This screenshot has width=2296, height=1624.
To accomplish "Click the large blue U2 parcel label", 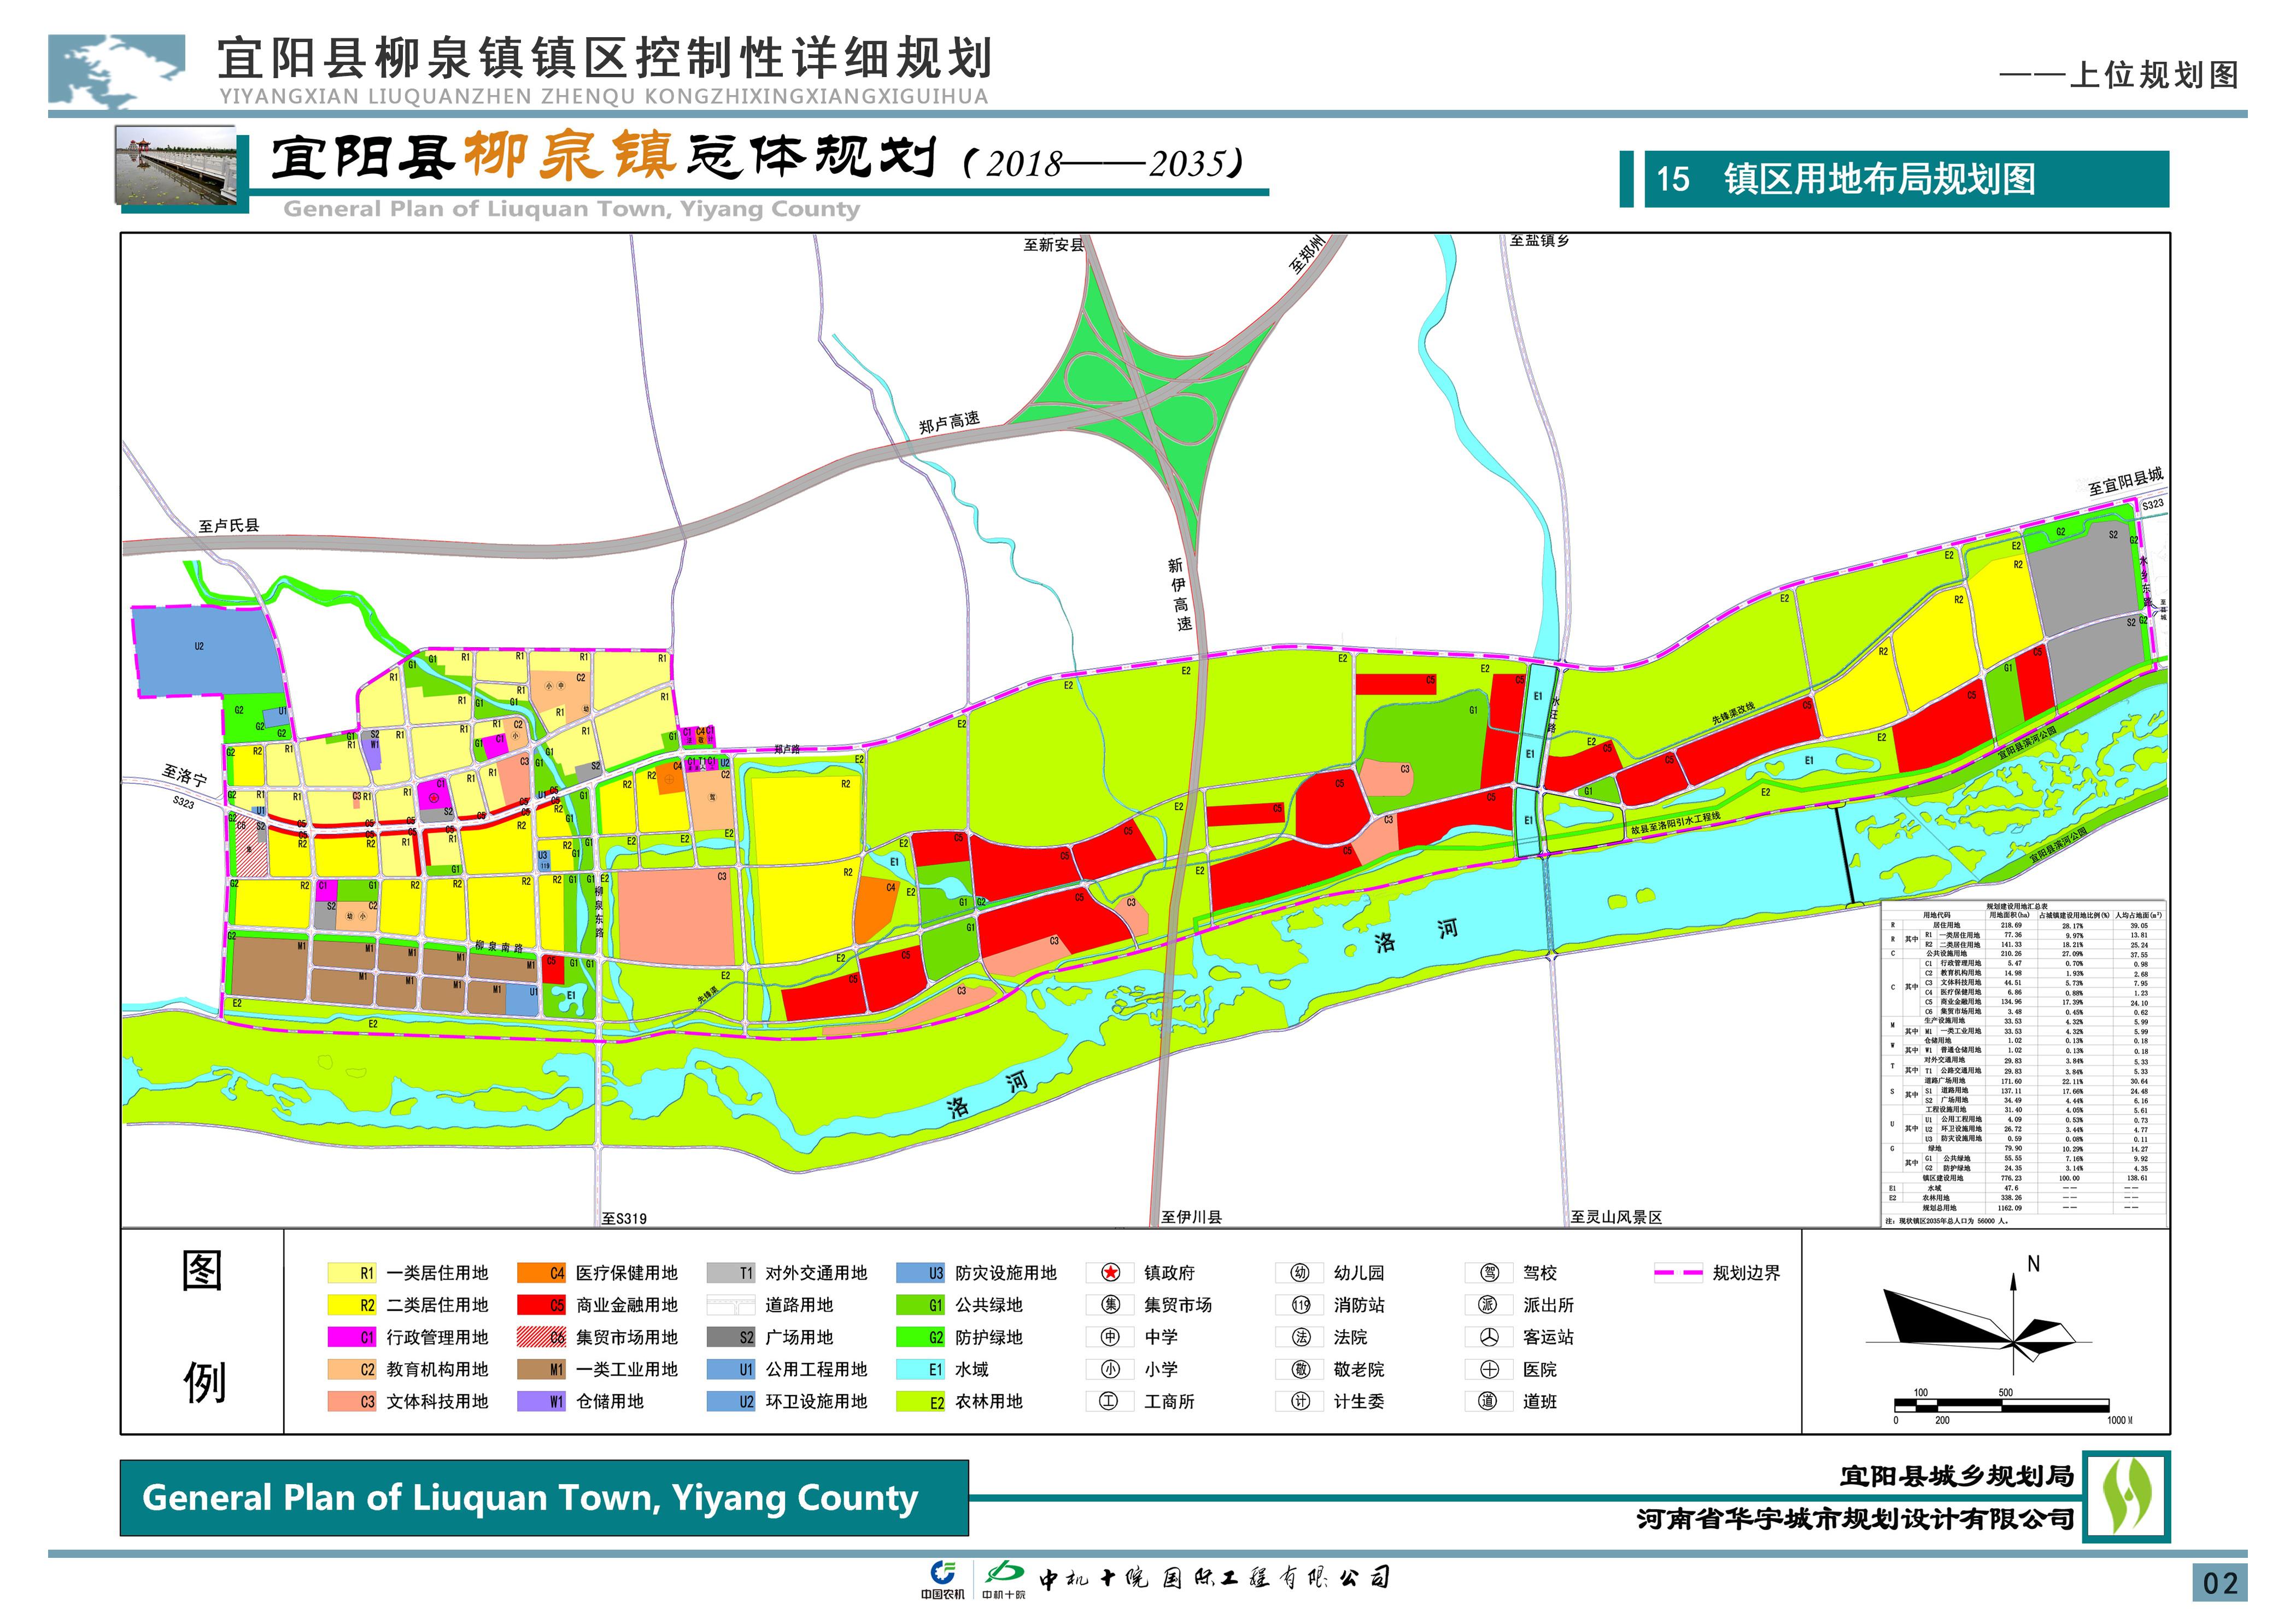I will pyautogui.click(x=199, y=646).
